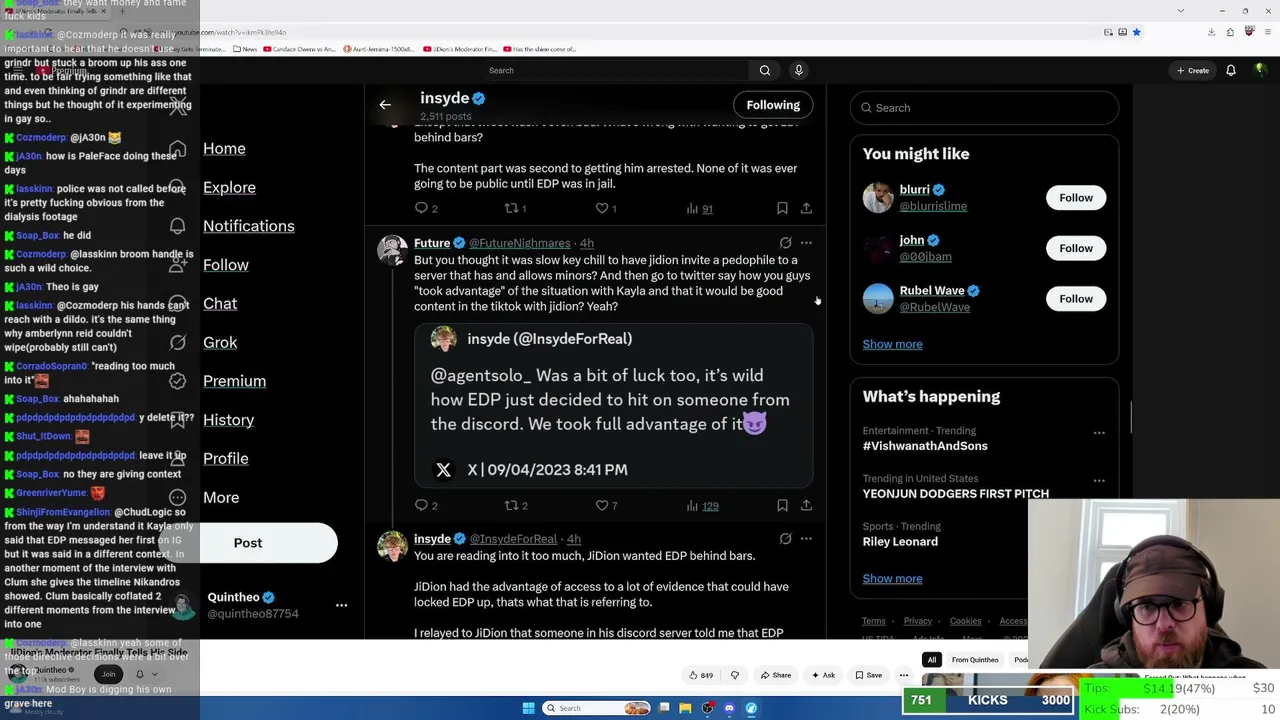
Task: Open Discord from the taskbar
Action: tap(729, 708)
